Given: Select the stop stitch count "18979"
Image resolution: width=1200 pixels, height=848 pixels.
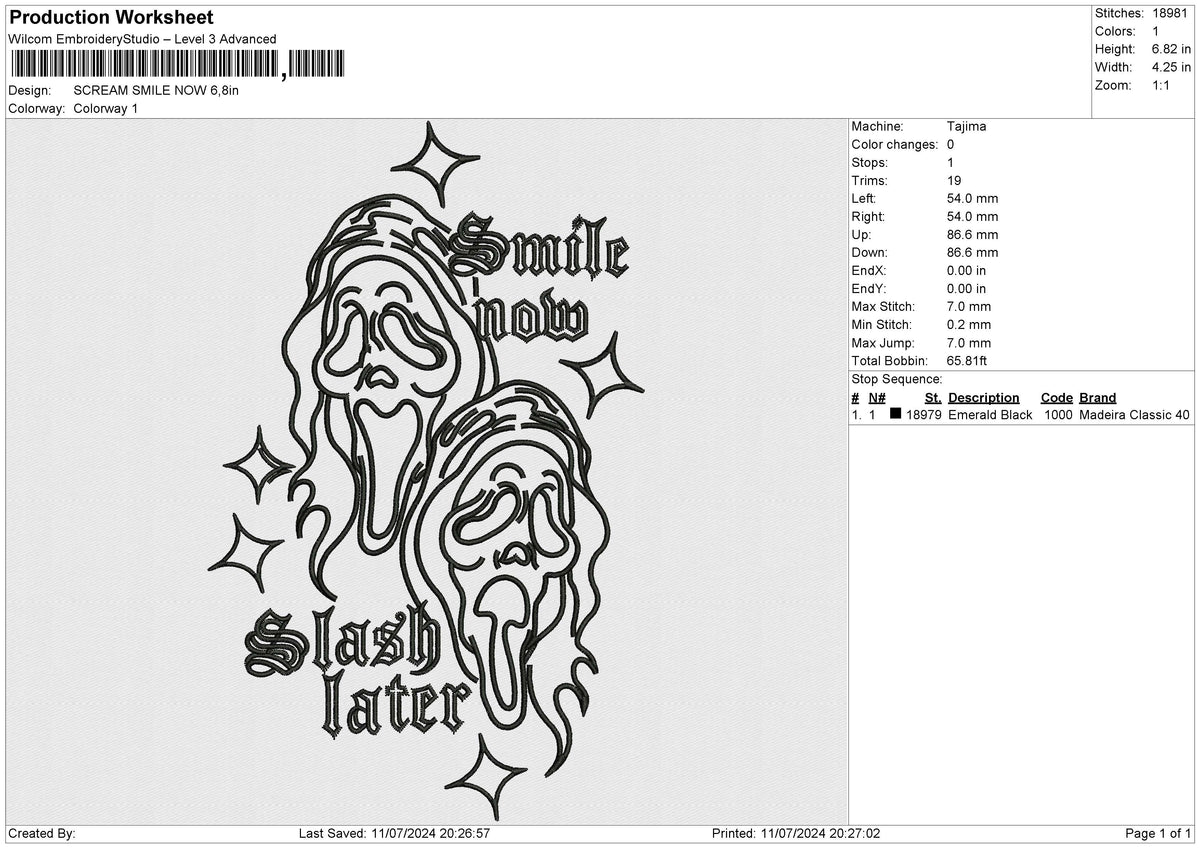Looking at the screenshot, I should (923, 415).
